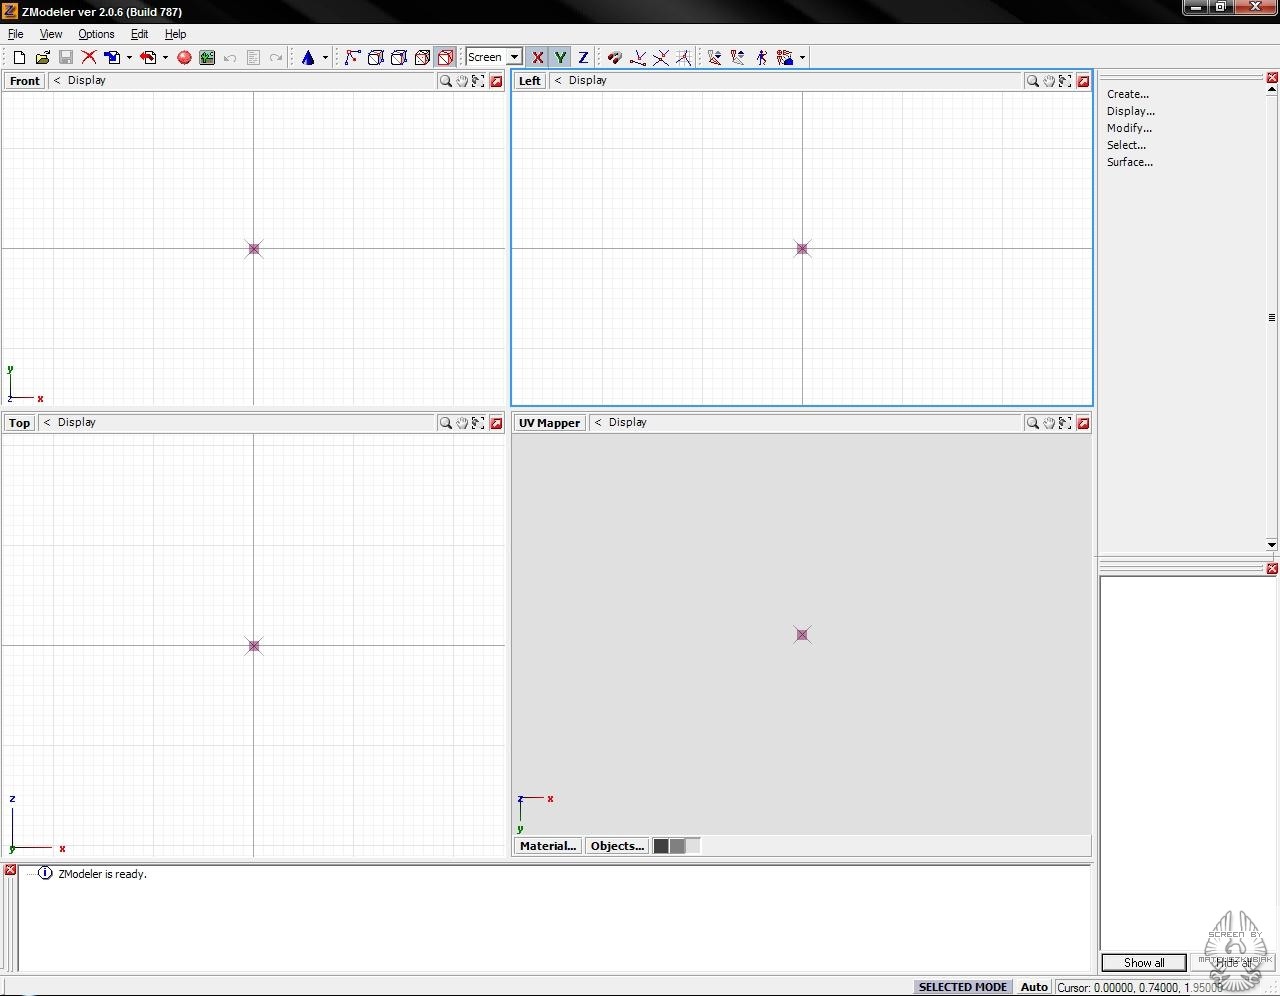Screen dimensions: 1280x996
Task: Open the Help menu
Action: 175,34
